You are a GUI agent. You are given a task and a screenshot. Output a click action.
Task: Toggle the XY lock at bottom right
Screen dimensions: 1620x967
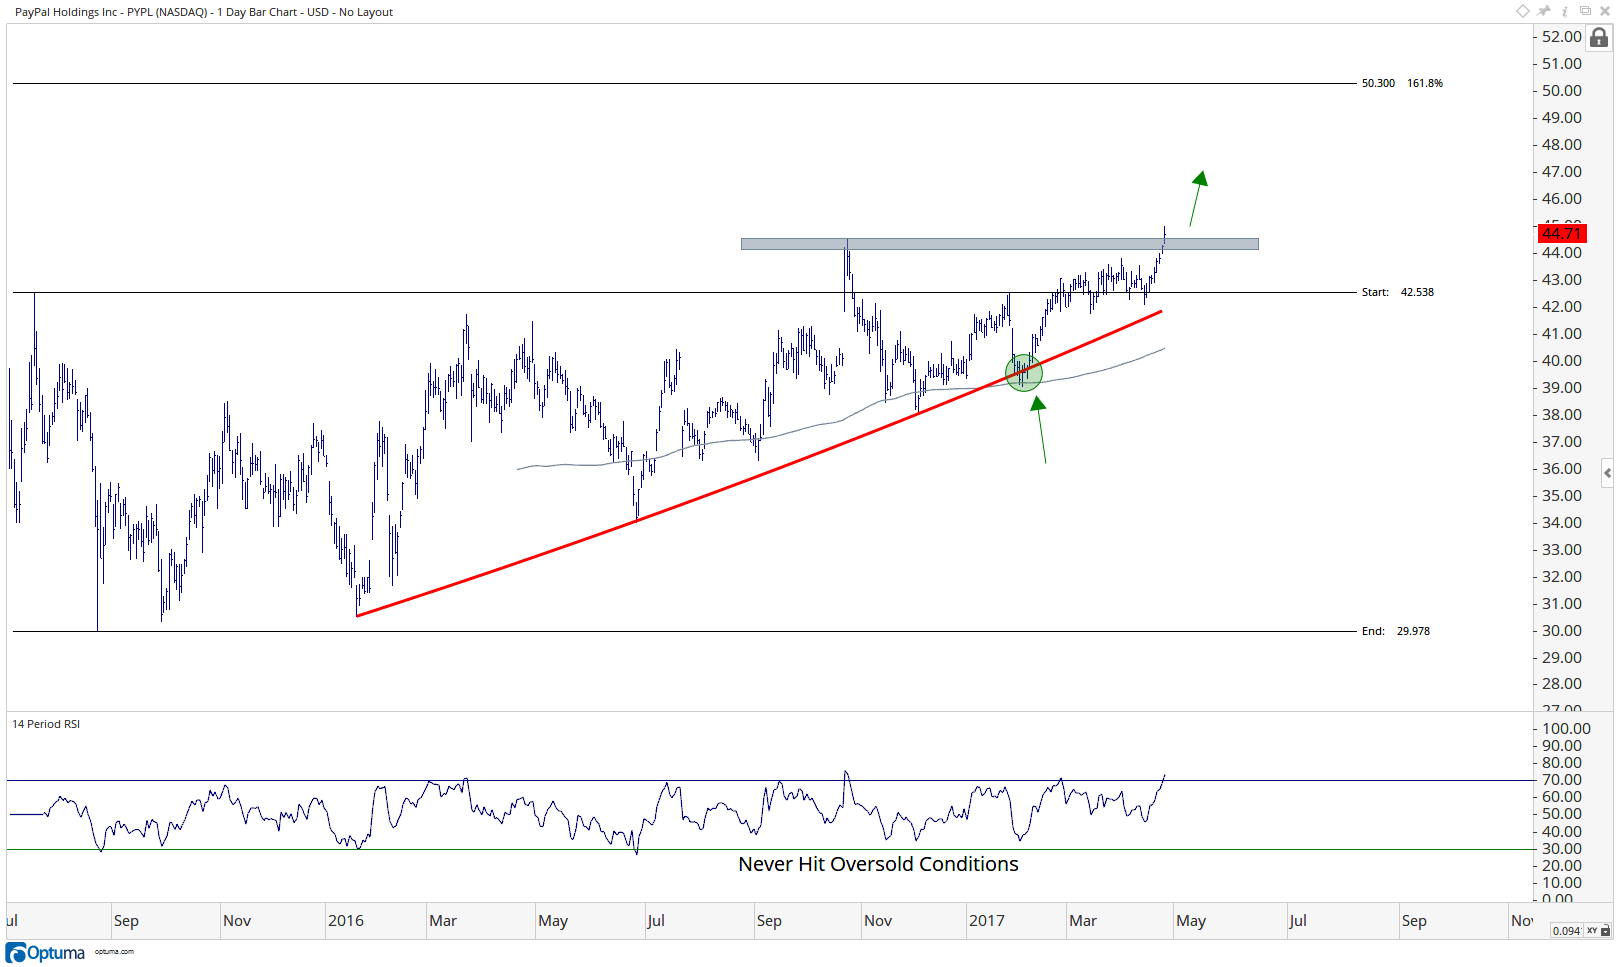coord(1597,931)
